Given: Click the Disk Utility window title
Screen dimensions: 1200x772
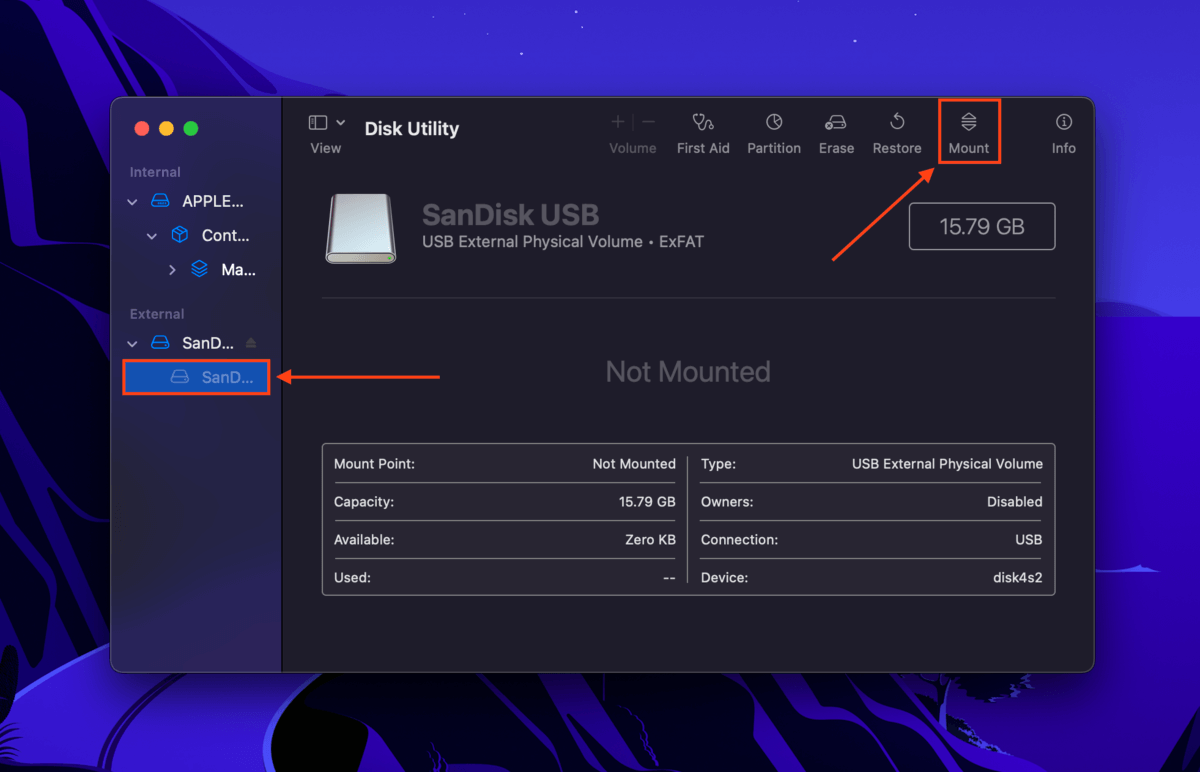Looking at the screenshot, I should click(x=412, y=129).
